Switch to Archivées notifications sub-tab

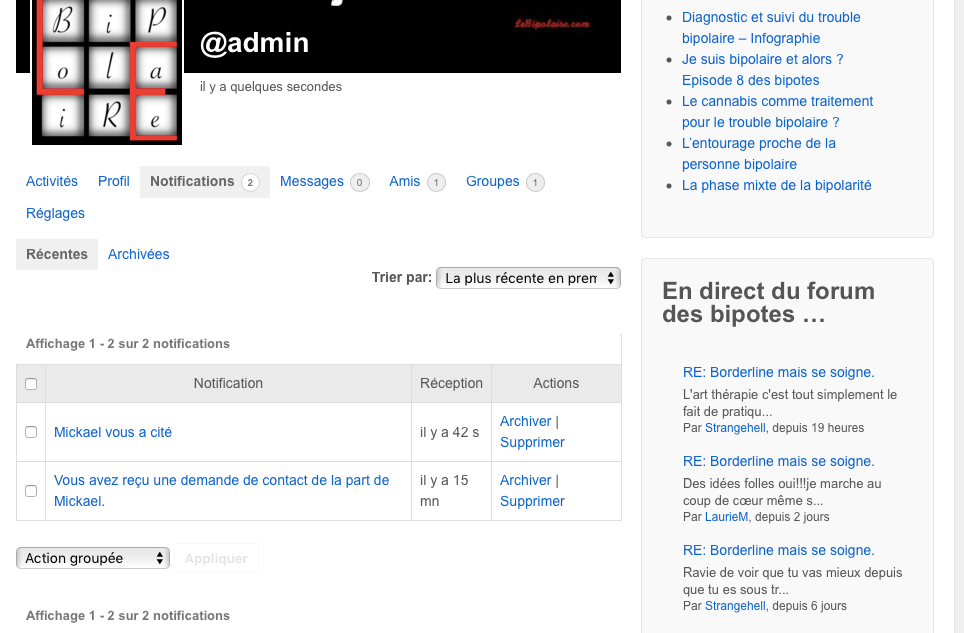coord(138,254)
